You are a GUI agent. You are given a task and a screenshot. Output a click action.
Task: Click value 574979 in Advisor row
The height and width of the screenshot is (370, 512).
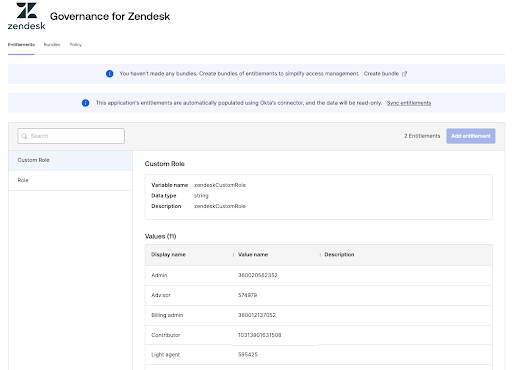point(247,295)
